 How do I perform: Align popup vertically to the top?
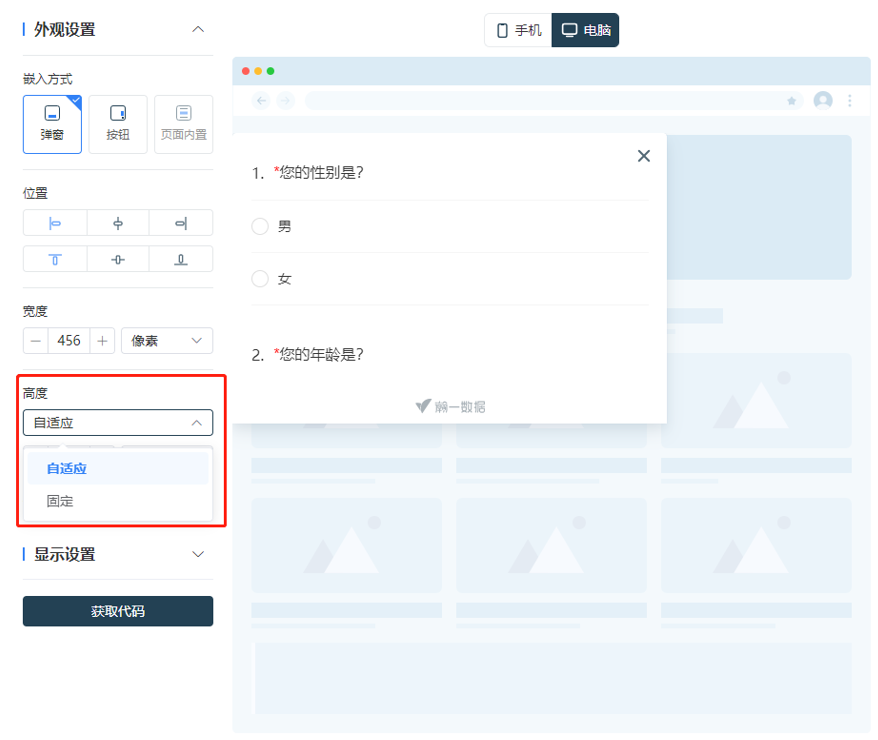pos(55,259)
